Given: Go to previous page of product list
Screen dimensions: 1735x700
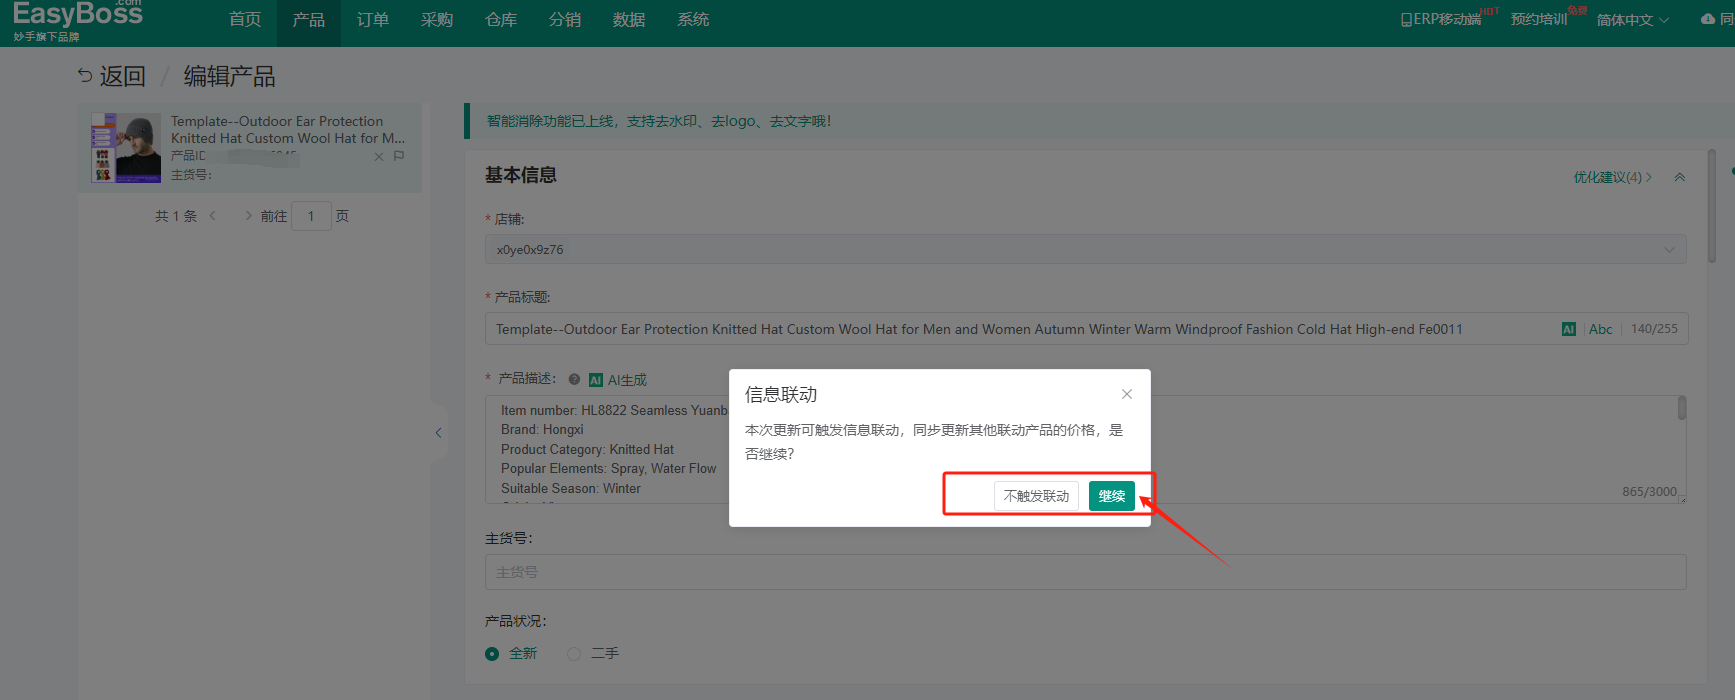Looking at the screenshot, I should [213, 216].
